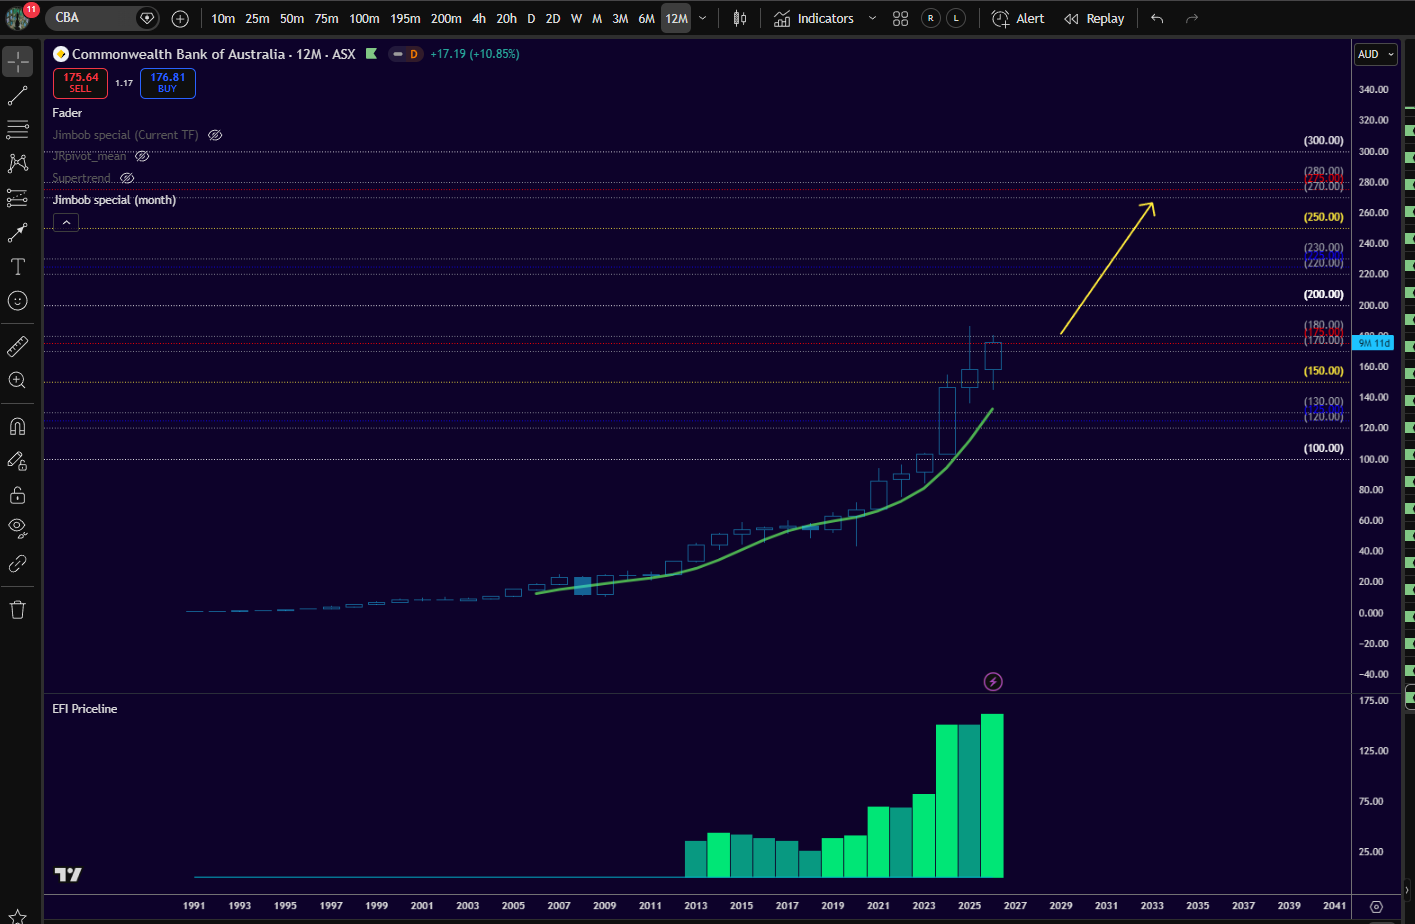Click the 175.64 SELL button
This screenshot has height=924, width=1415.
pyautogui.click(x=80, y=83)
